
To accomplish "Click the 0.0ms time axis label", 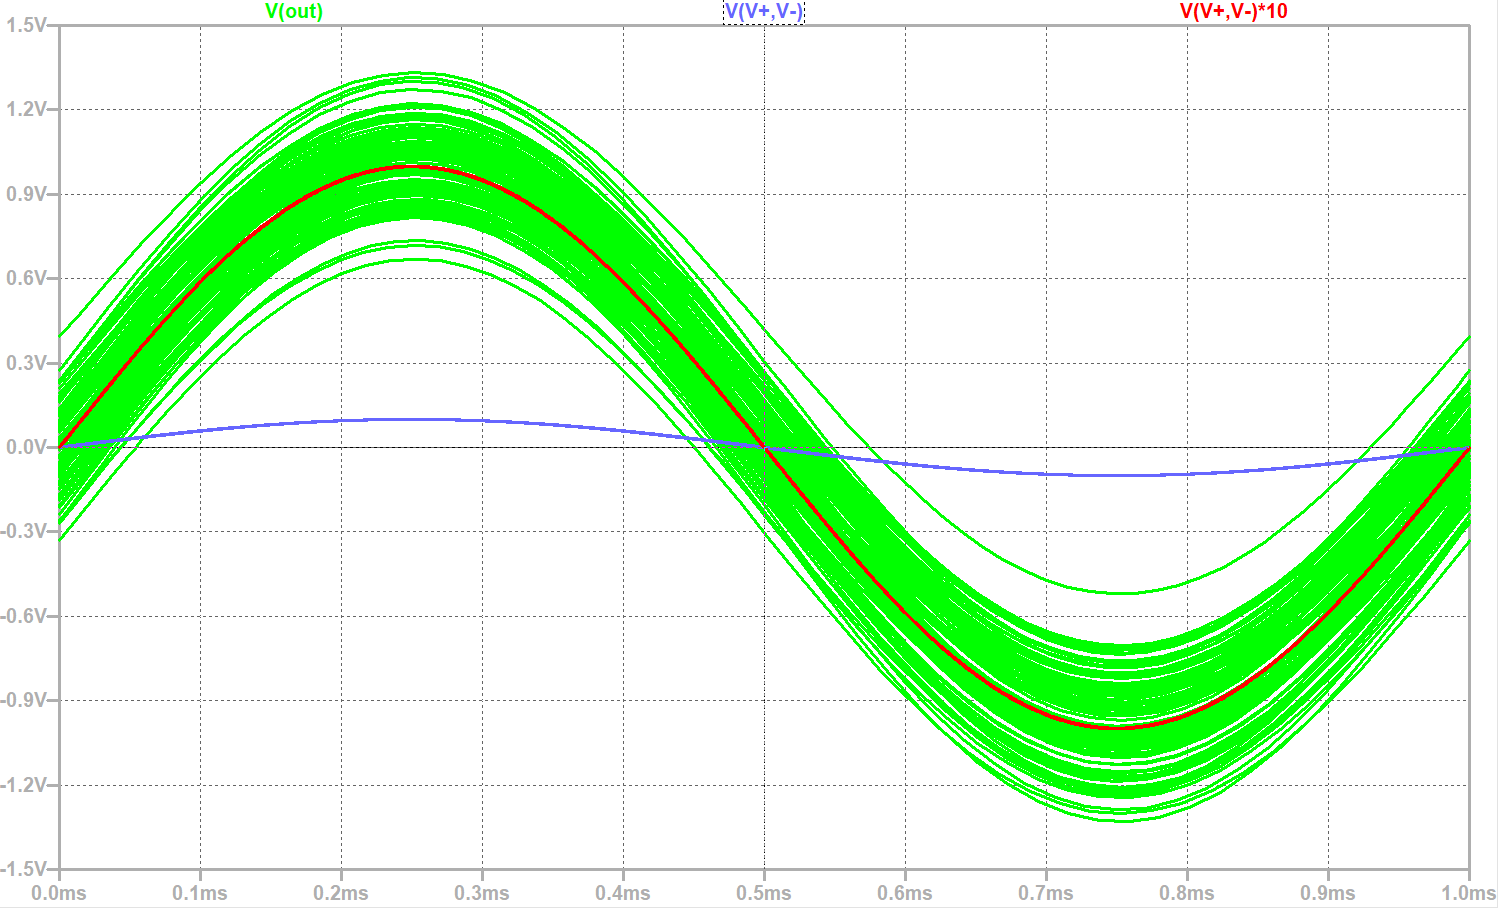I will pos(60,893).
